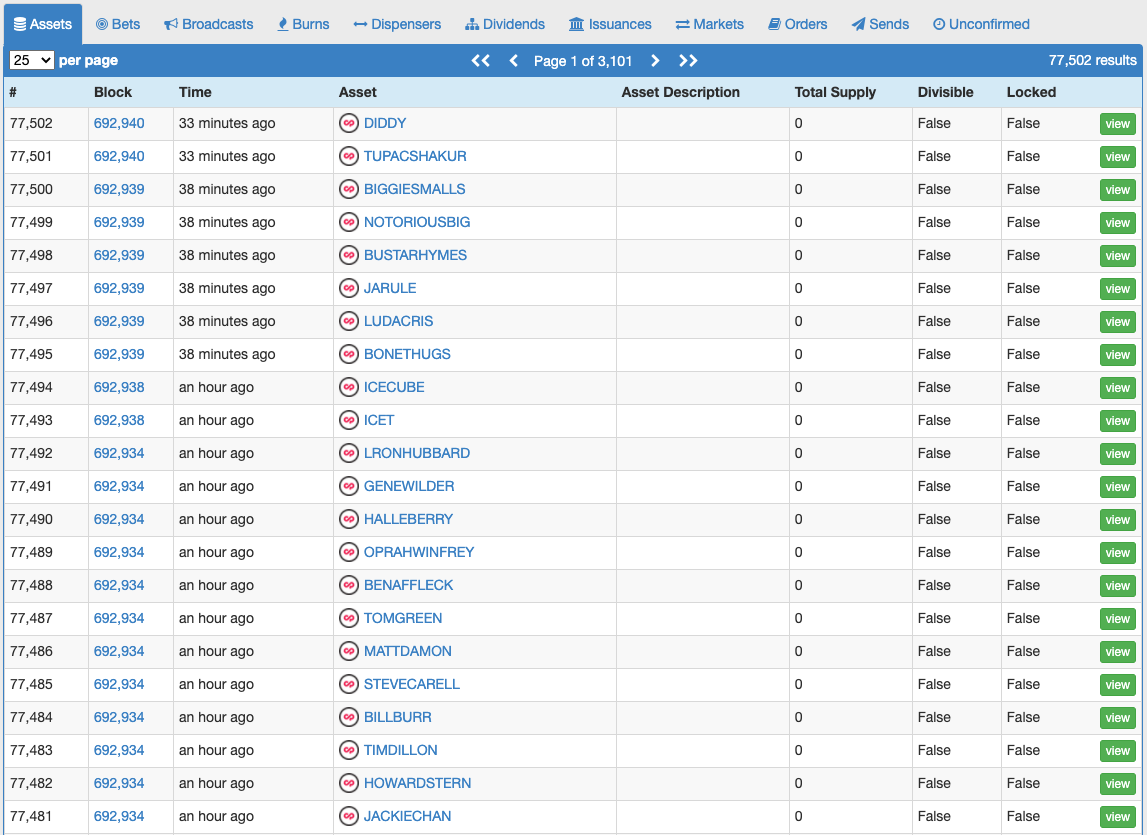
Task: Click '33 minutes ago' in TUPACSHAKUR row
Action: [x=227, y=157]
